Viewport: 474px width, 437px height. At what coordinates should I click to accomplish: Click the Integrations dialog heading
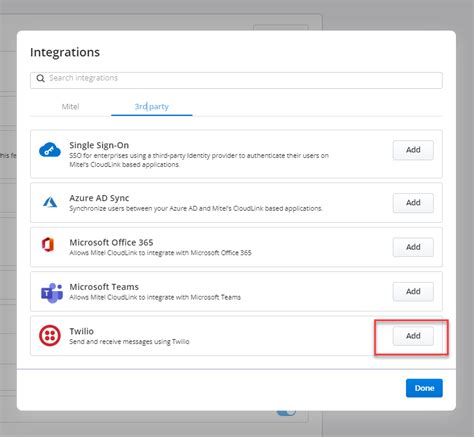tap(65, 52)
